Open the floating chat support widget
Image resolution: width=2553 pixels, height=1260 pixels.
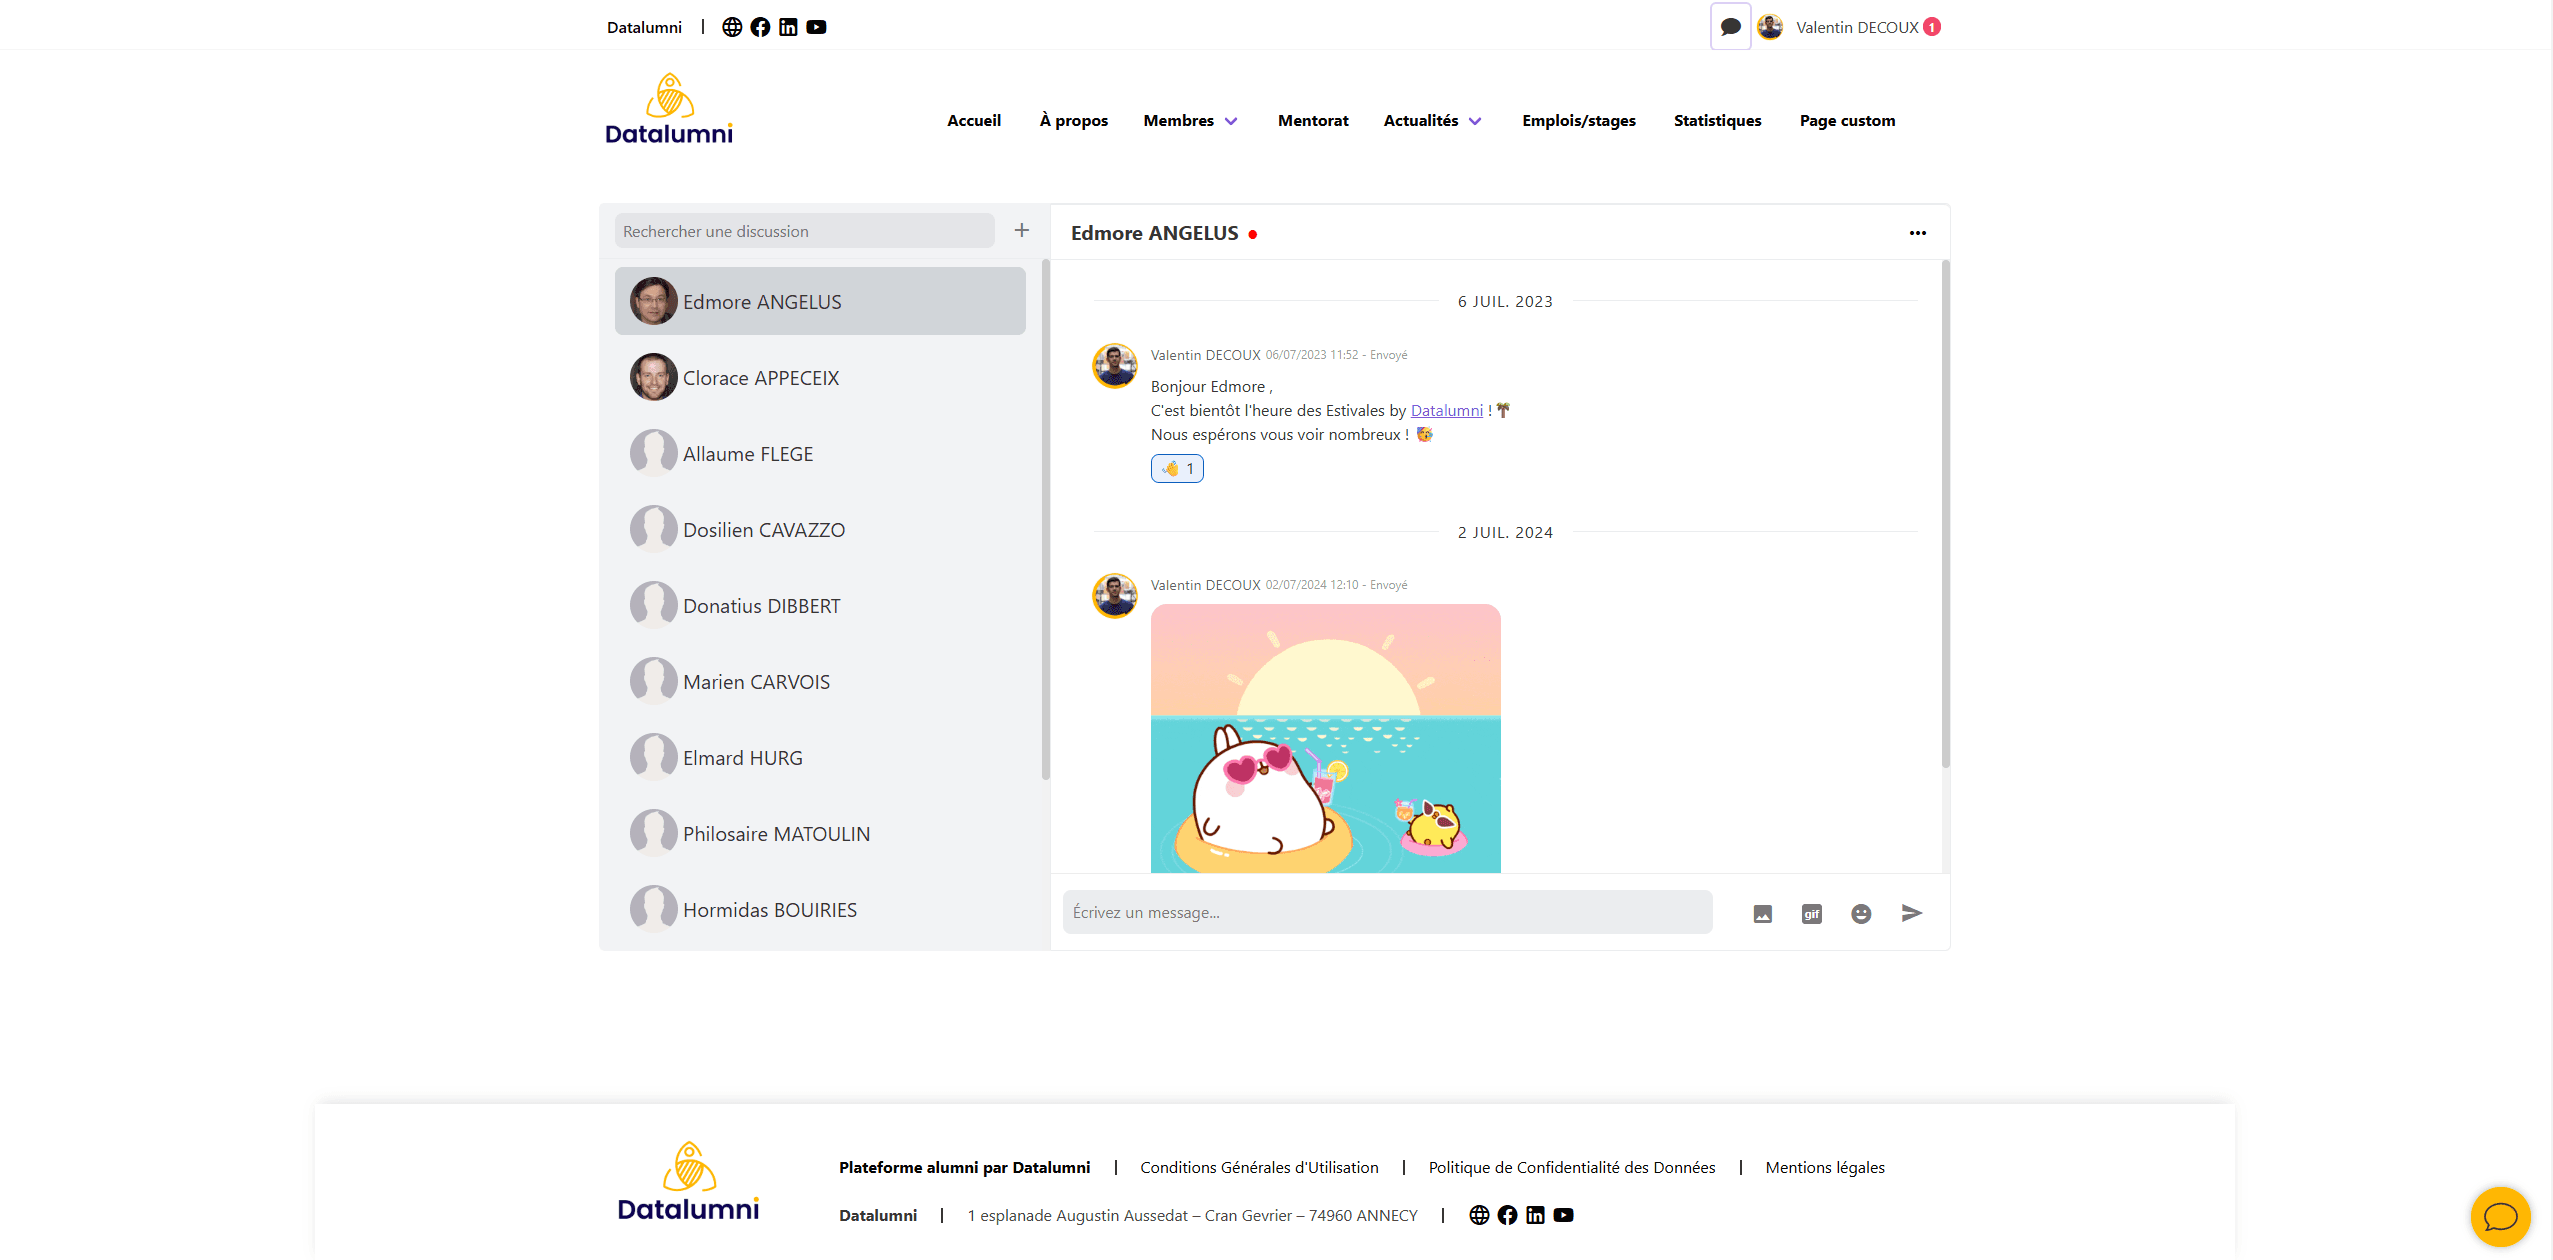(x=2501, y=1217)
